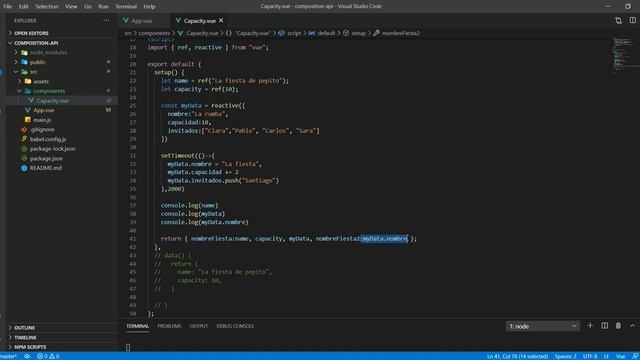Screen dimensions: 640x360
Task: Expand Timeline section
Action: click(25, 338)
